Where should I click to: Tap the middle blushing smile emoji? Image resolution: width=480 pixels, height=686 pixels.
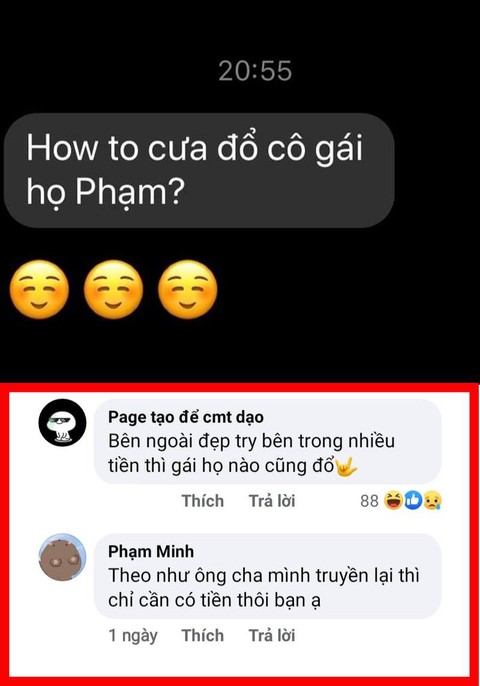pyautogui.click(x=113, y=290)
